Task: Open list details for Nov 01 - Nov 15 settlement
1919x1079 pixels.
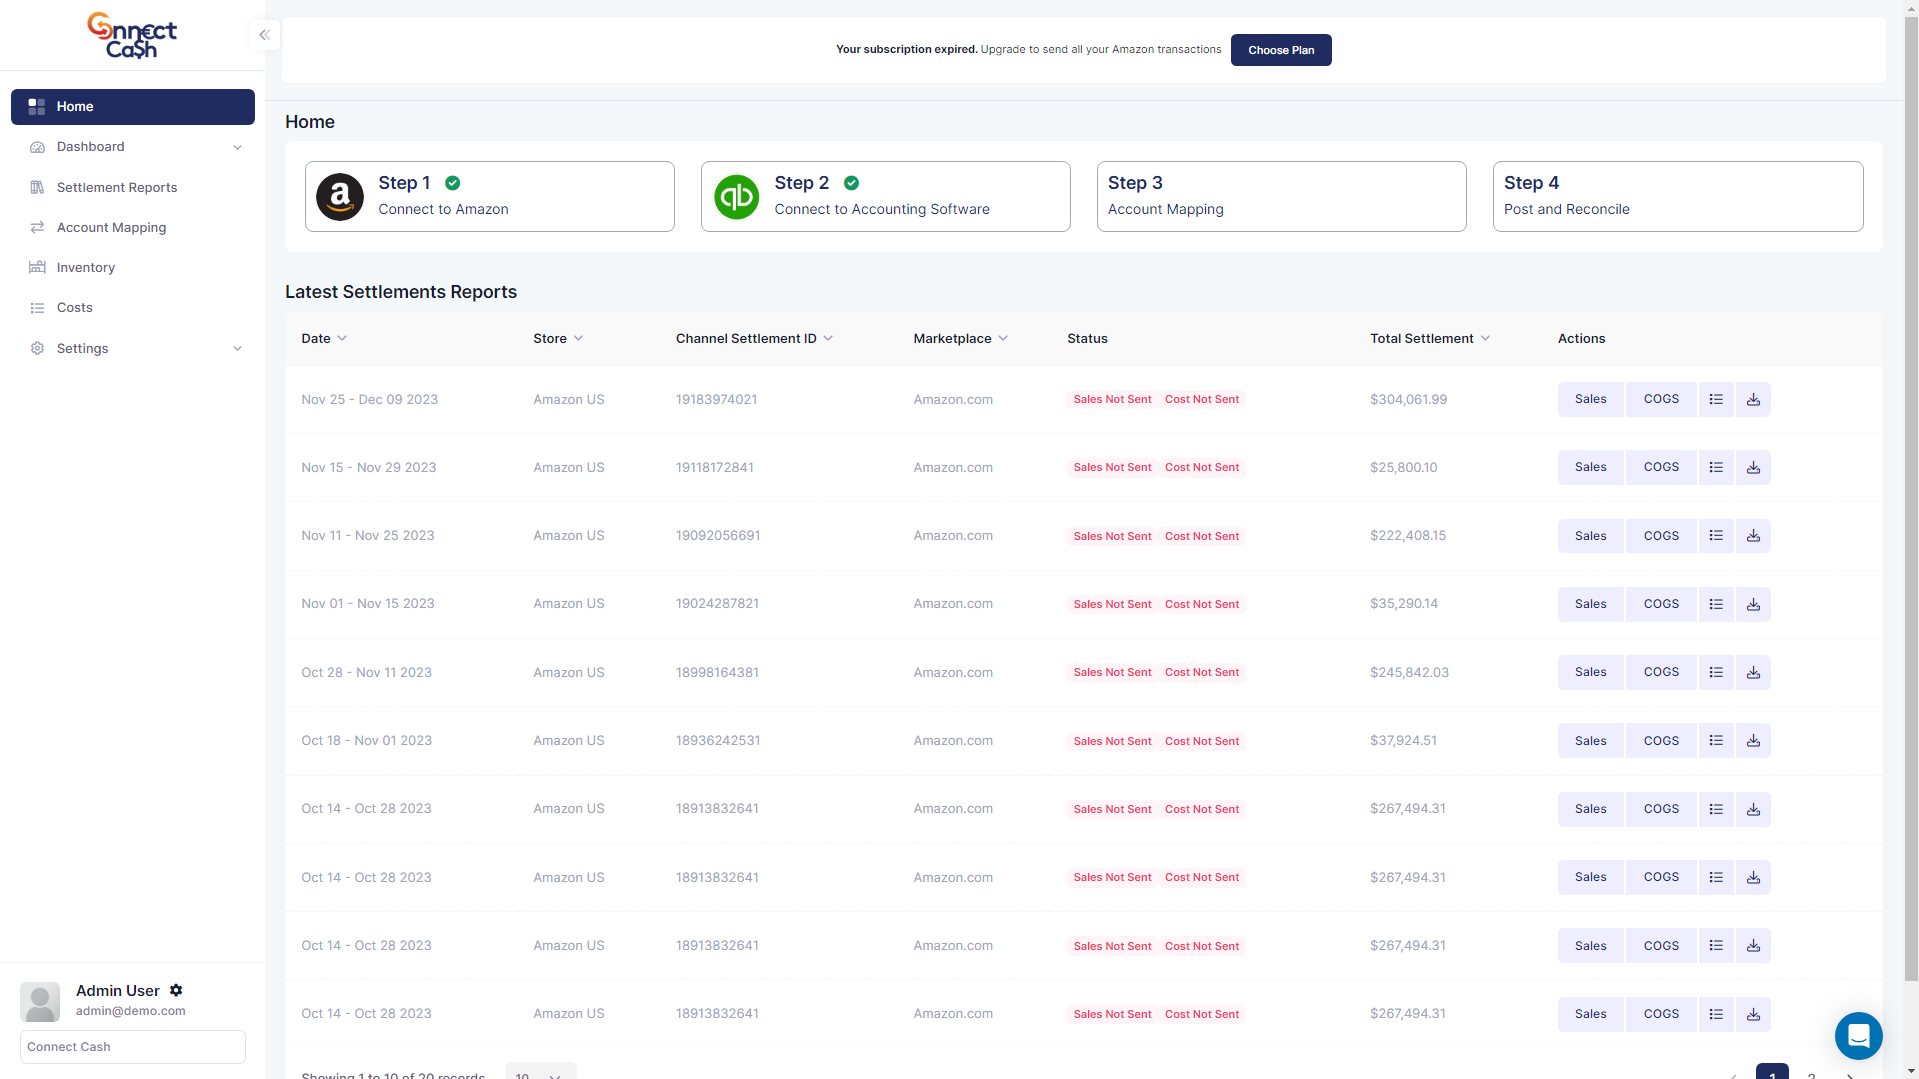Action: coord(1716,604)
